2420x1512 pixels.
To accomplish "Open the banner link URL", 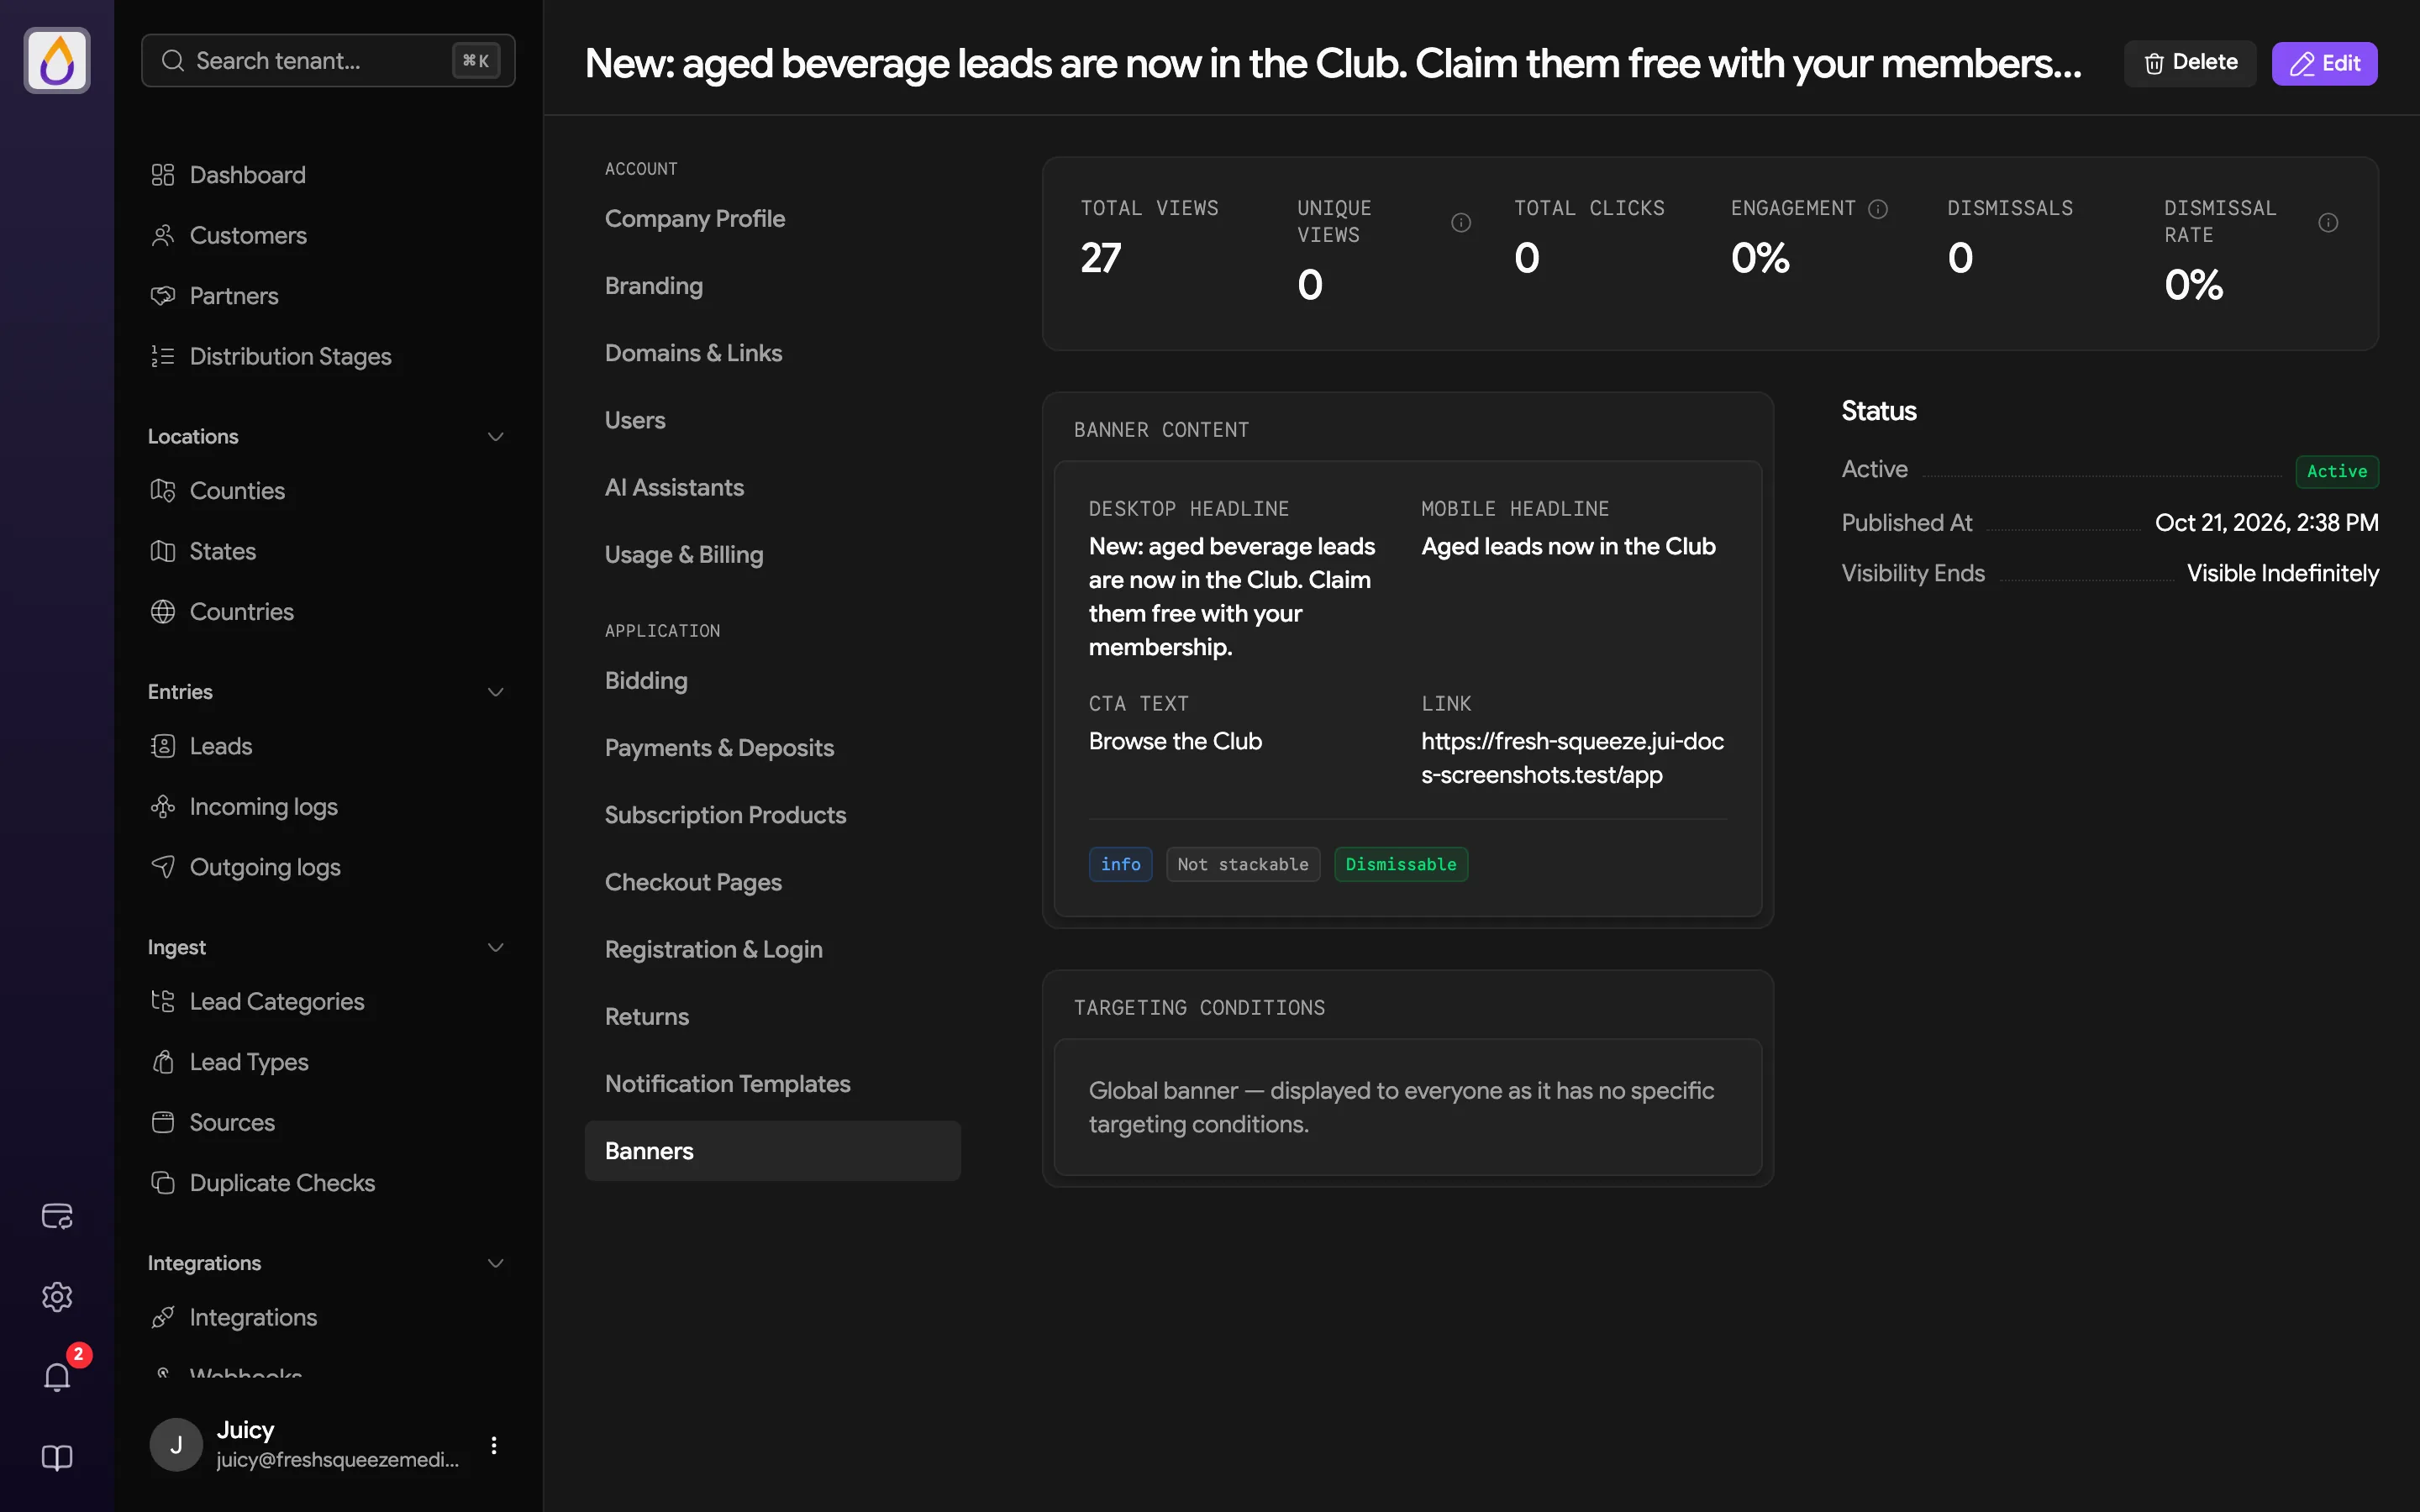I will tap(1572, 758).
